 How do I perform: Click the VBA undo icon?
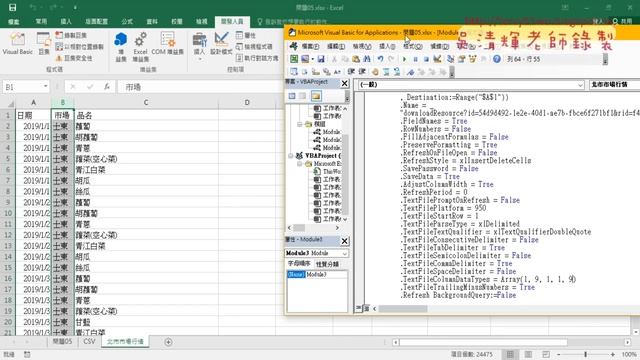pos(380,59)
